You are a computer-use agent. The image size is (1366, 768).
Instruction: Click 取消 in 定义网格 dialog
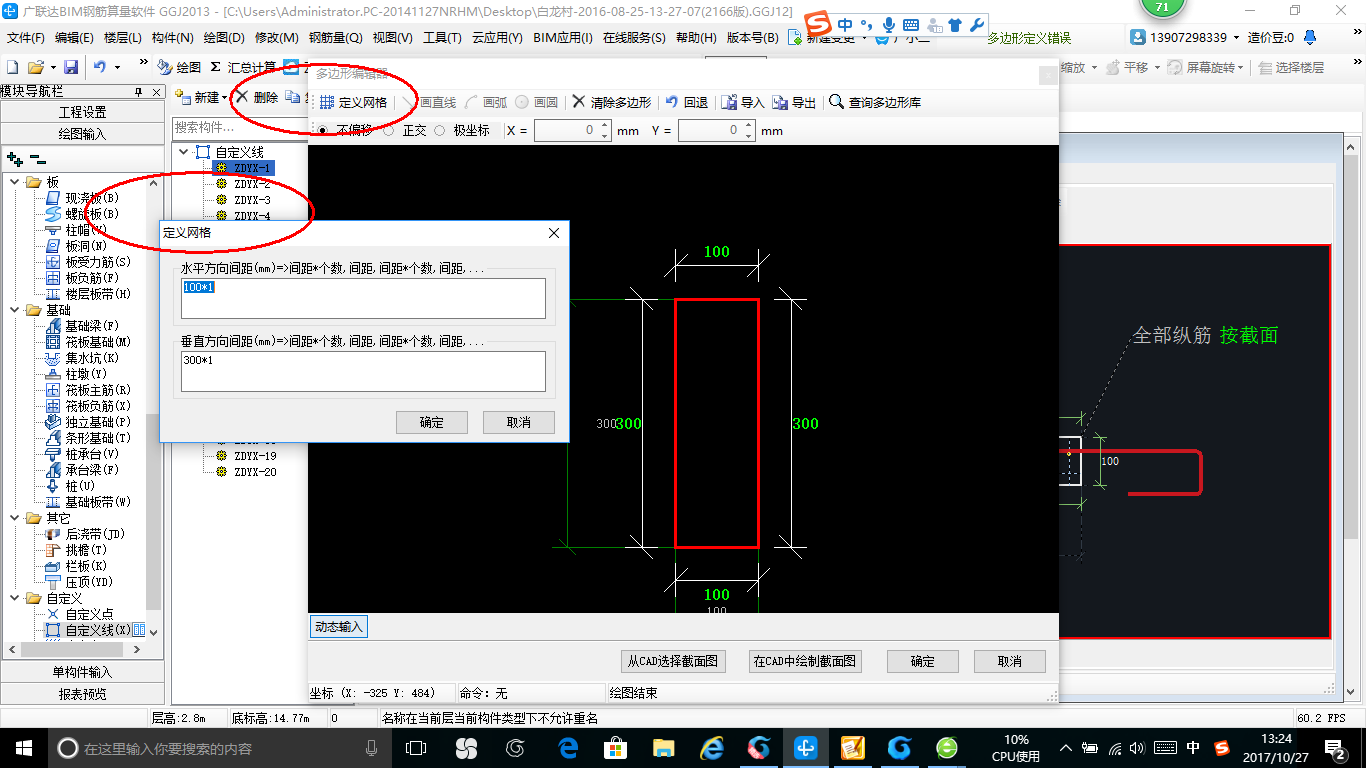click(519, 422)
